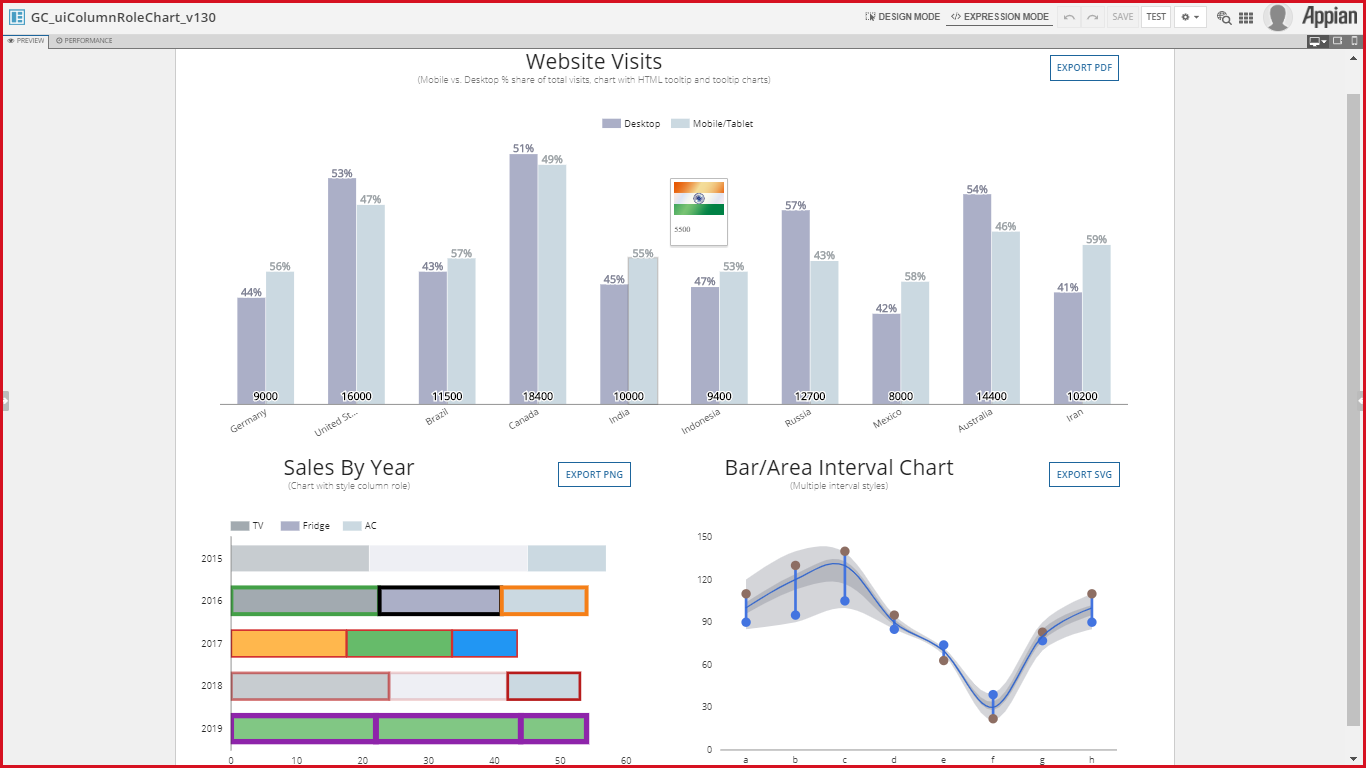The image size is (1366, 768).
Task: Switch preview to tablet view icon
Action: [1337, 41]
